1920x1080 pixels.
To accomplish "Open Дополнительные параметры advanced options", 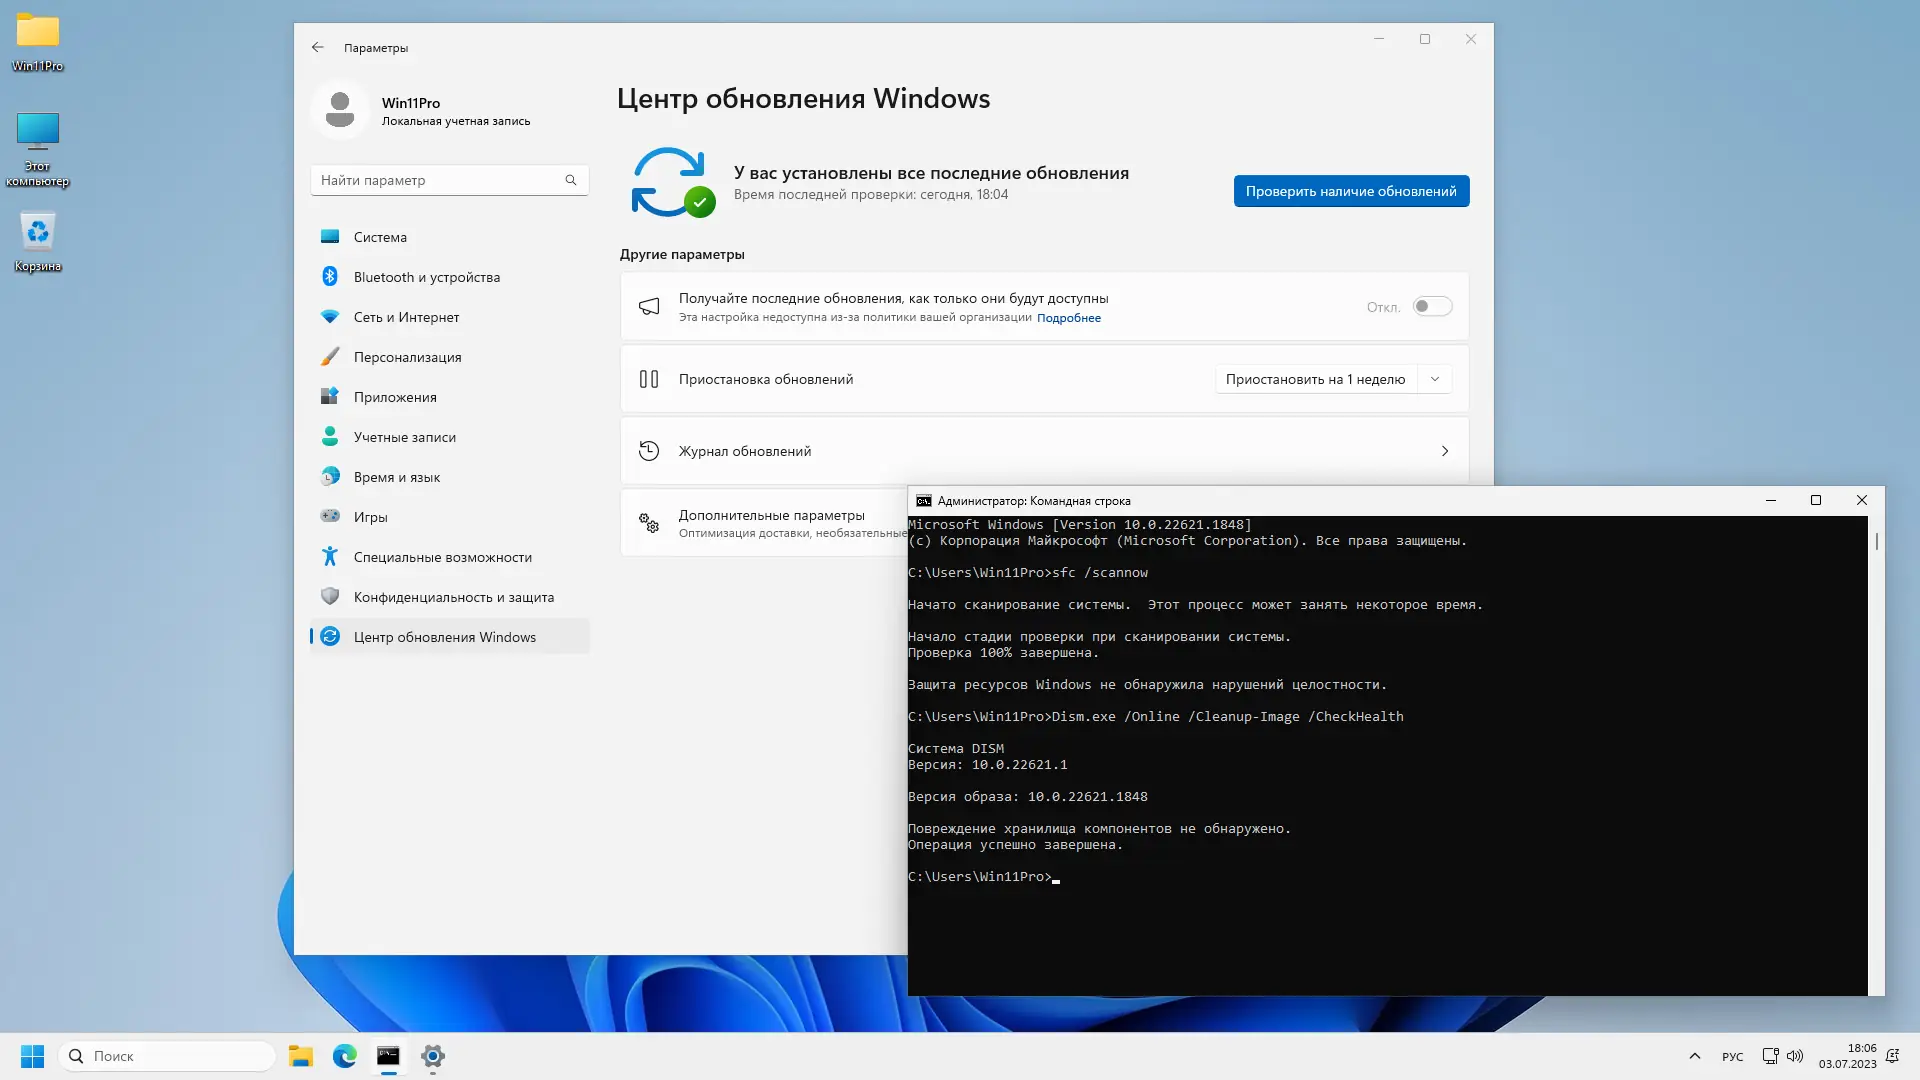I will pyautogui.click(x=771, y=515).
